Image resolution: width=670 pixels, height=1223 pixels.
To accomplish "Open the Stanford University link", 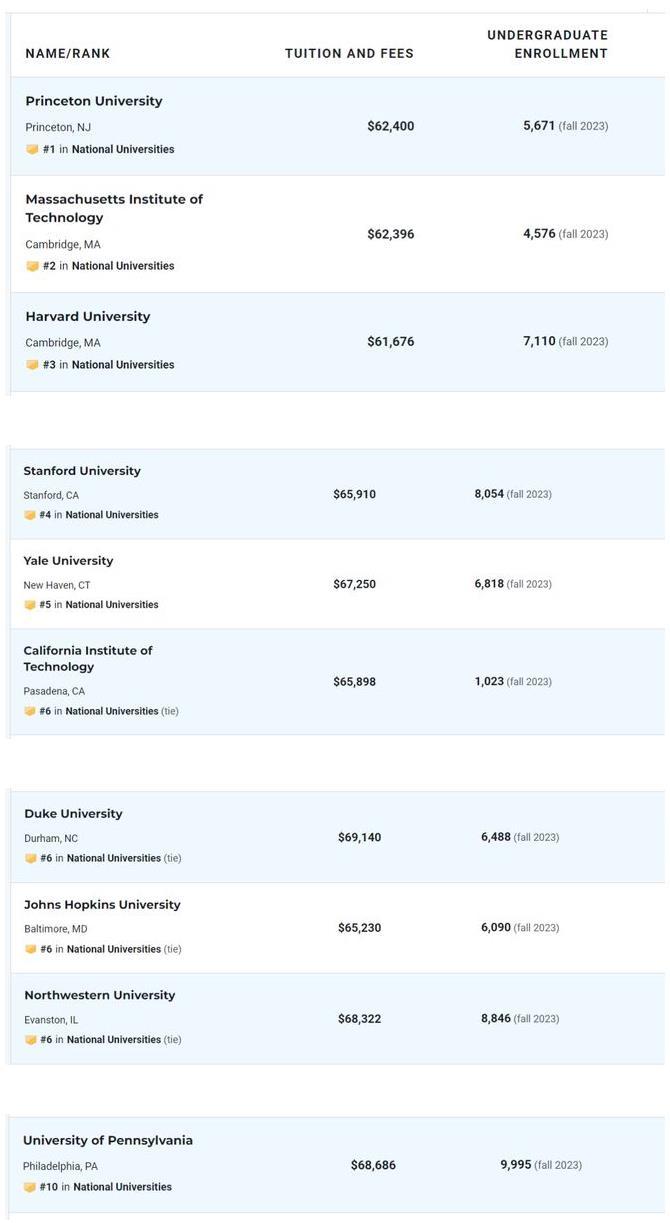I will click(82, 471).
